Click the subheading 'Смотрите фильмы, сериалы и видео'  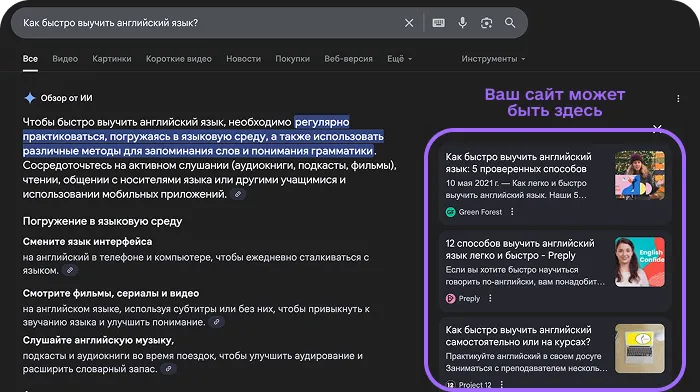[111, 293]
